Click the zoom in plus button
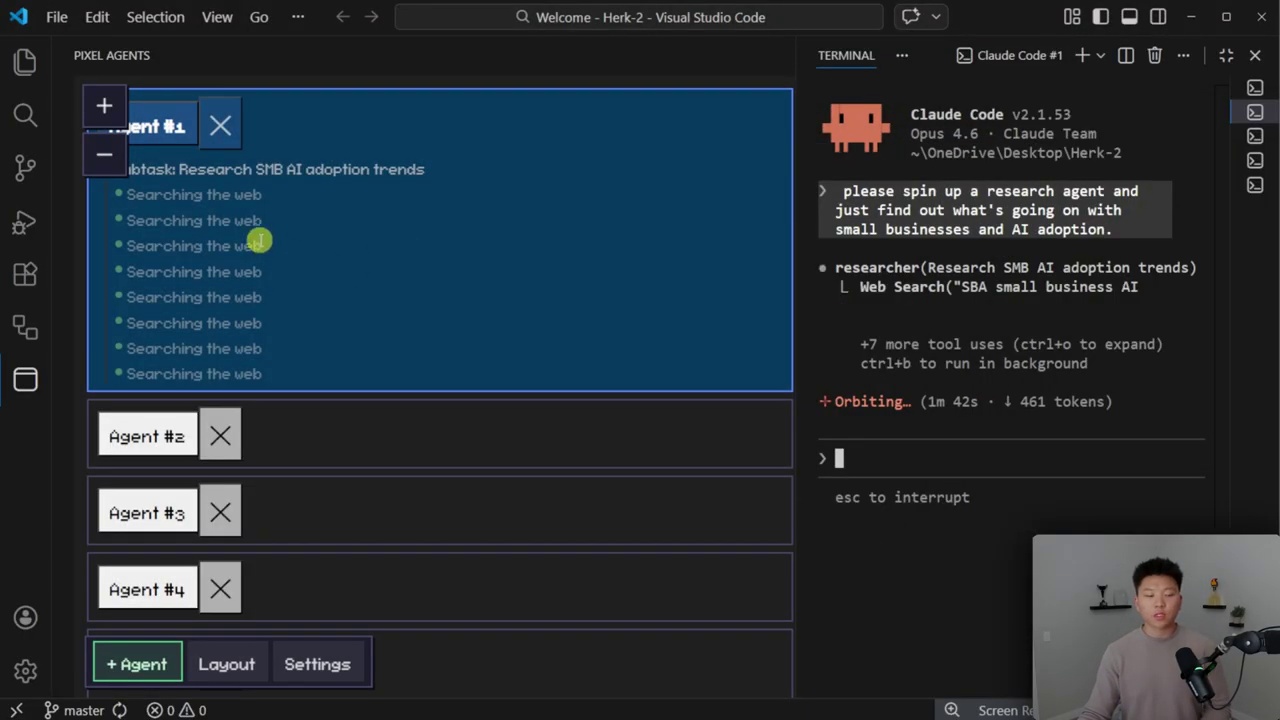This screenshot has height=720, width=1280. pyautogui.click(x=104, y=106)
